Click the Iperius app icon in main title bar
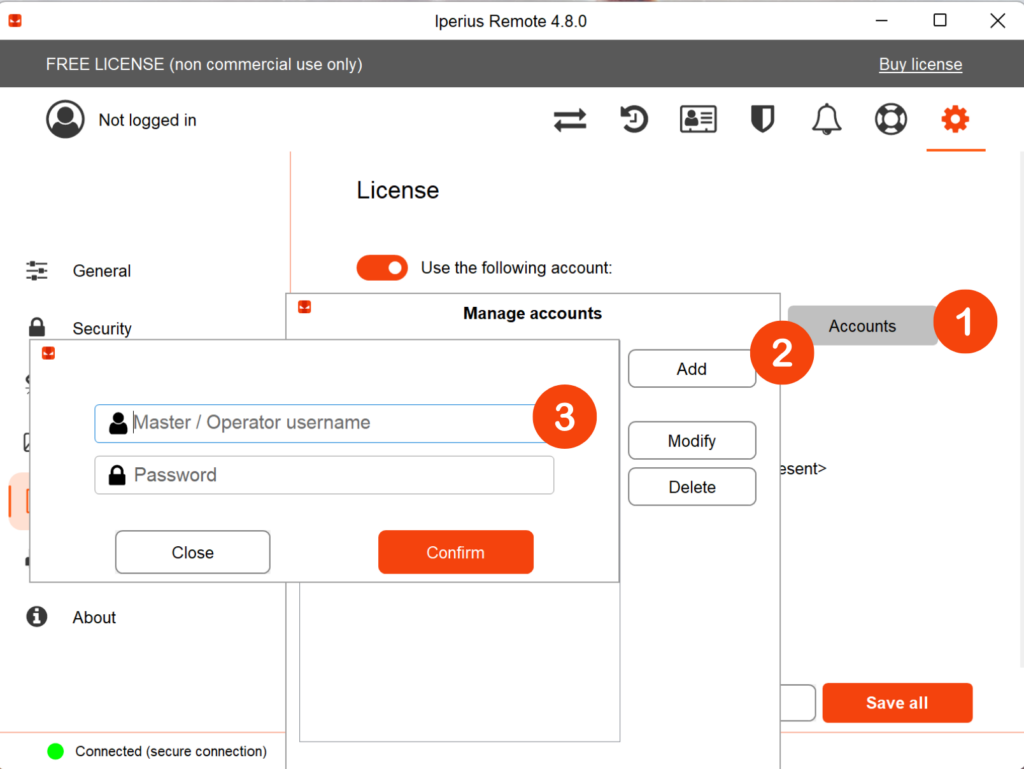This screenshot has width=1024, height=769. (x=15, y=21)
